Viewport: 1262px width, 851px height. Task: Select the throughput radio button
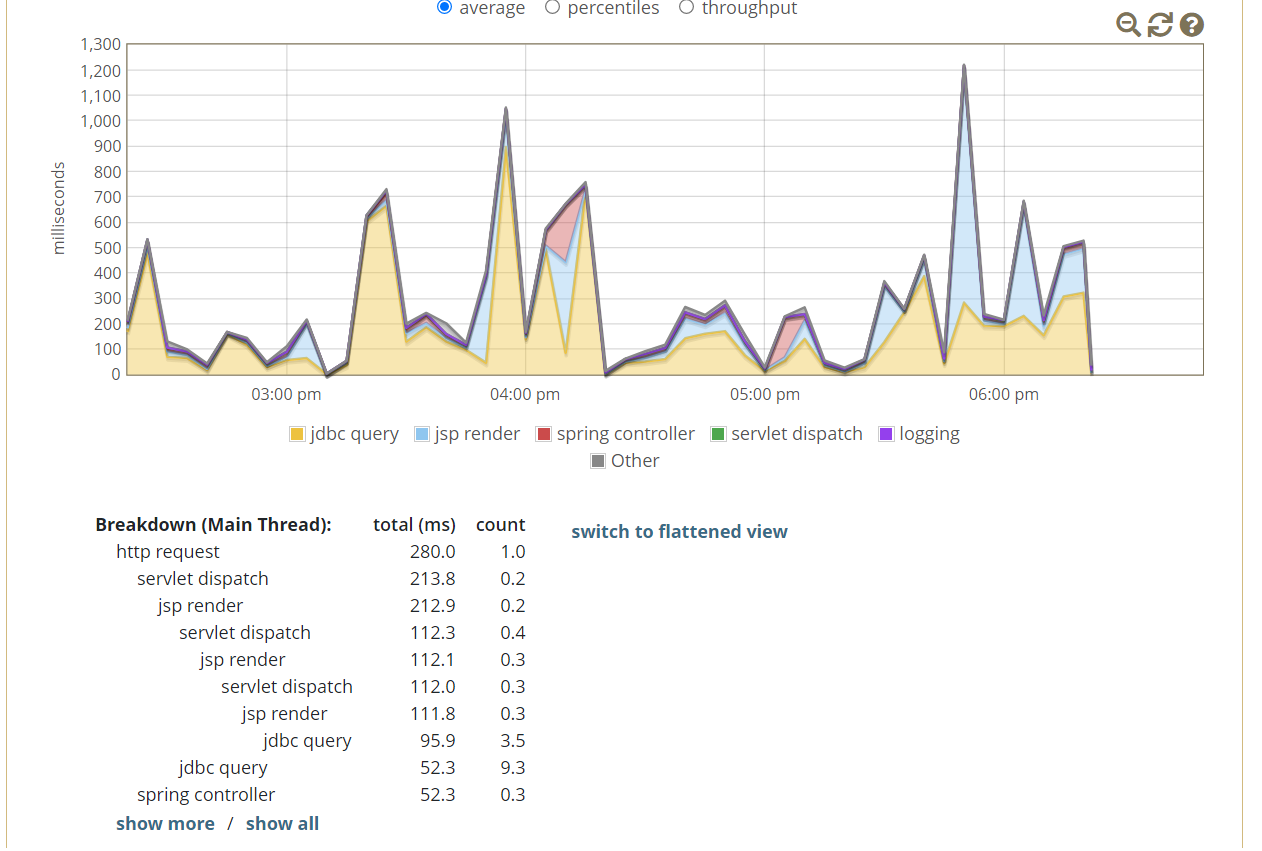tap(687, 8)
